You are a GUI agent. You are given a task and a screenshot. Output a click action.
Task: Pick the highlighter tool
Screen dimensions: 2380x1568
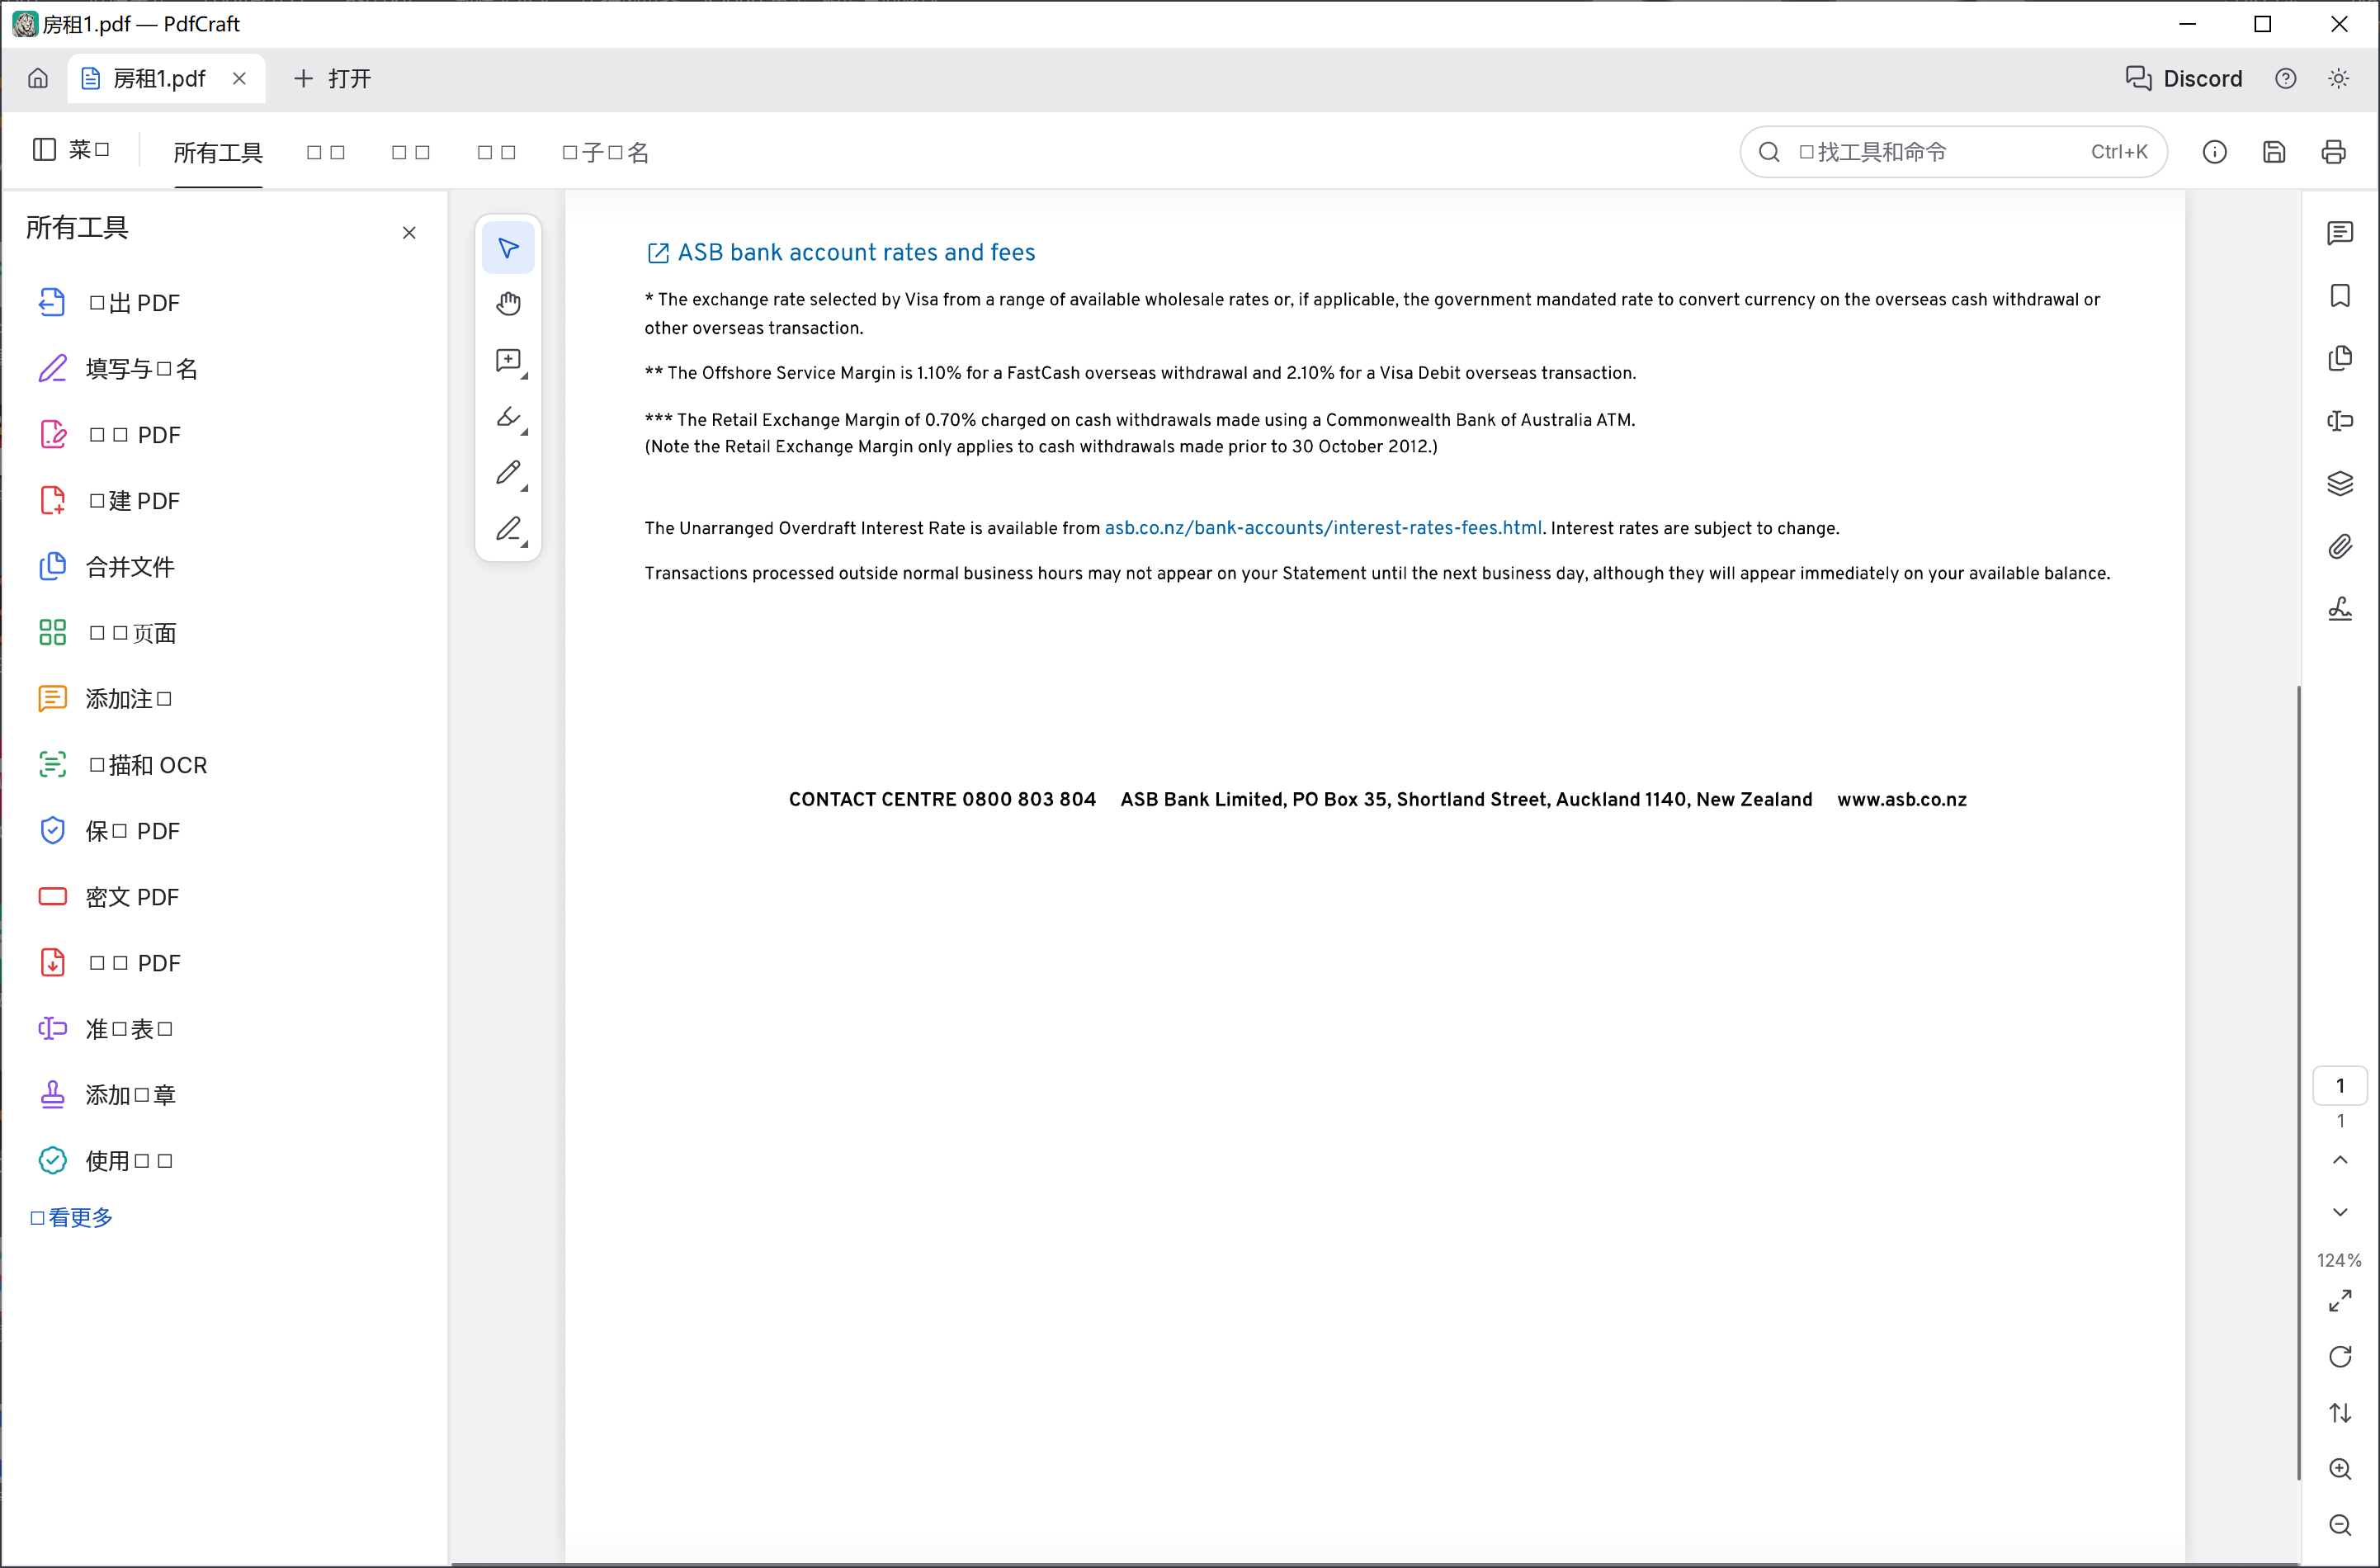pos(508,417)
